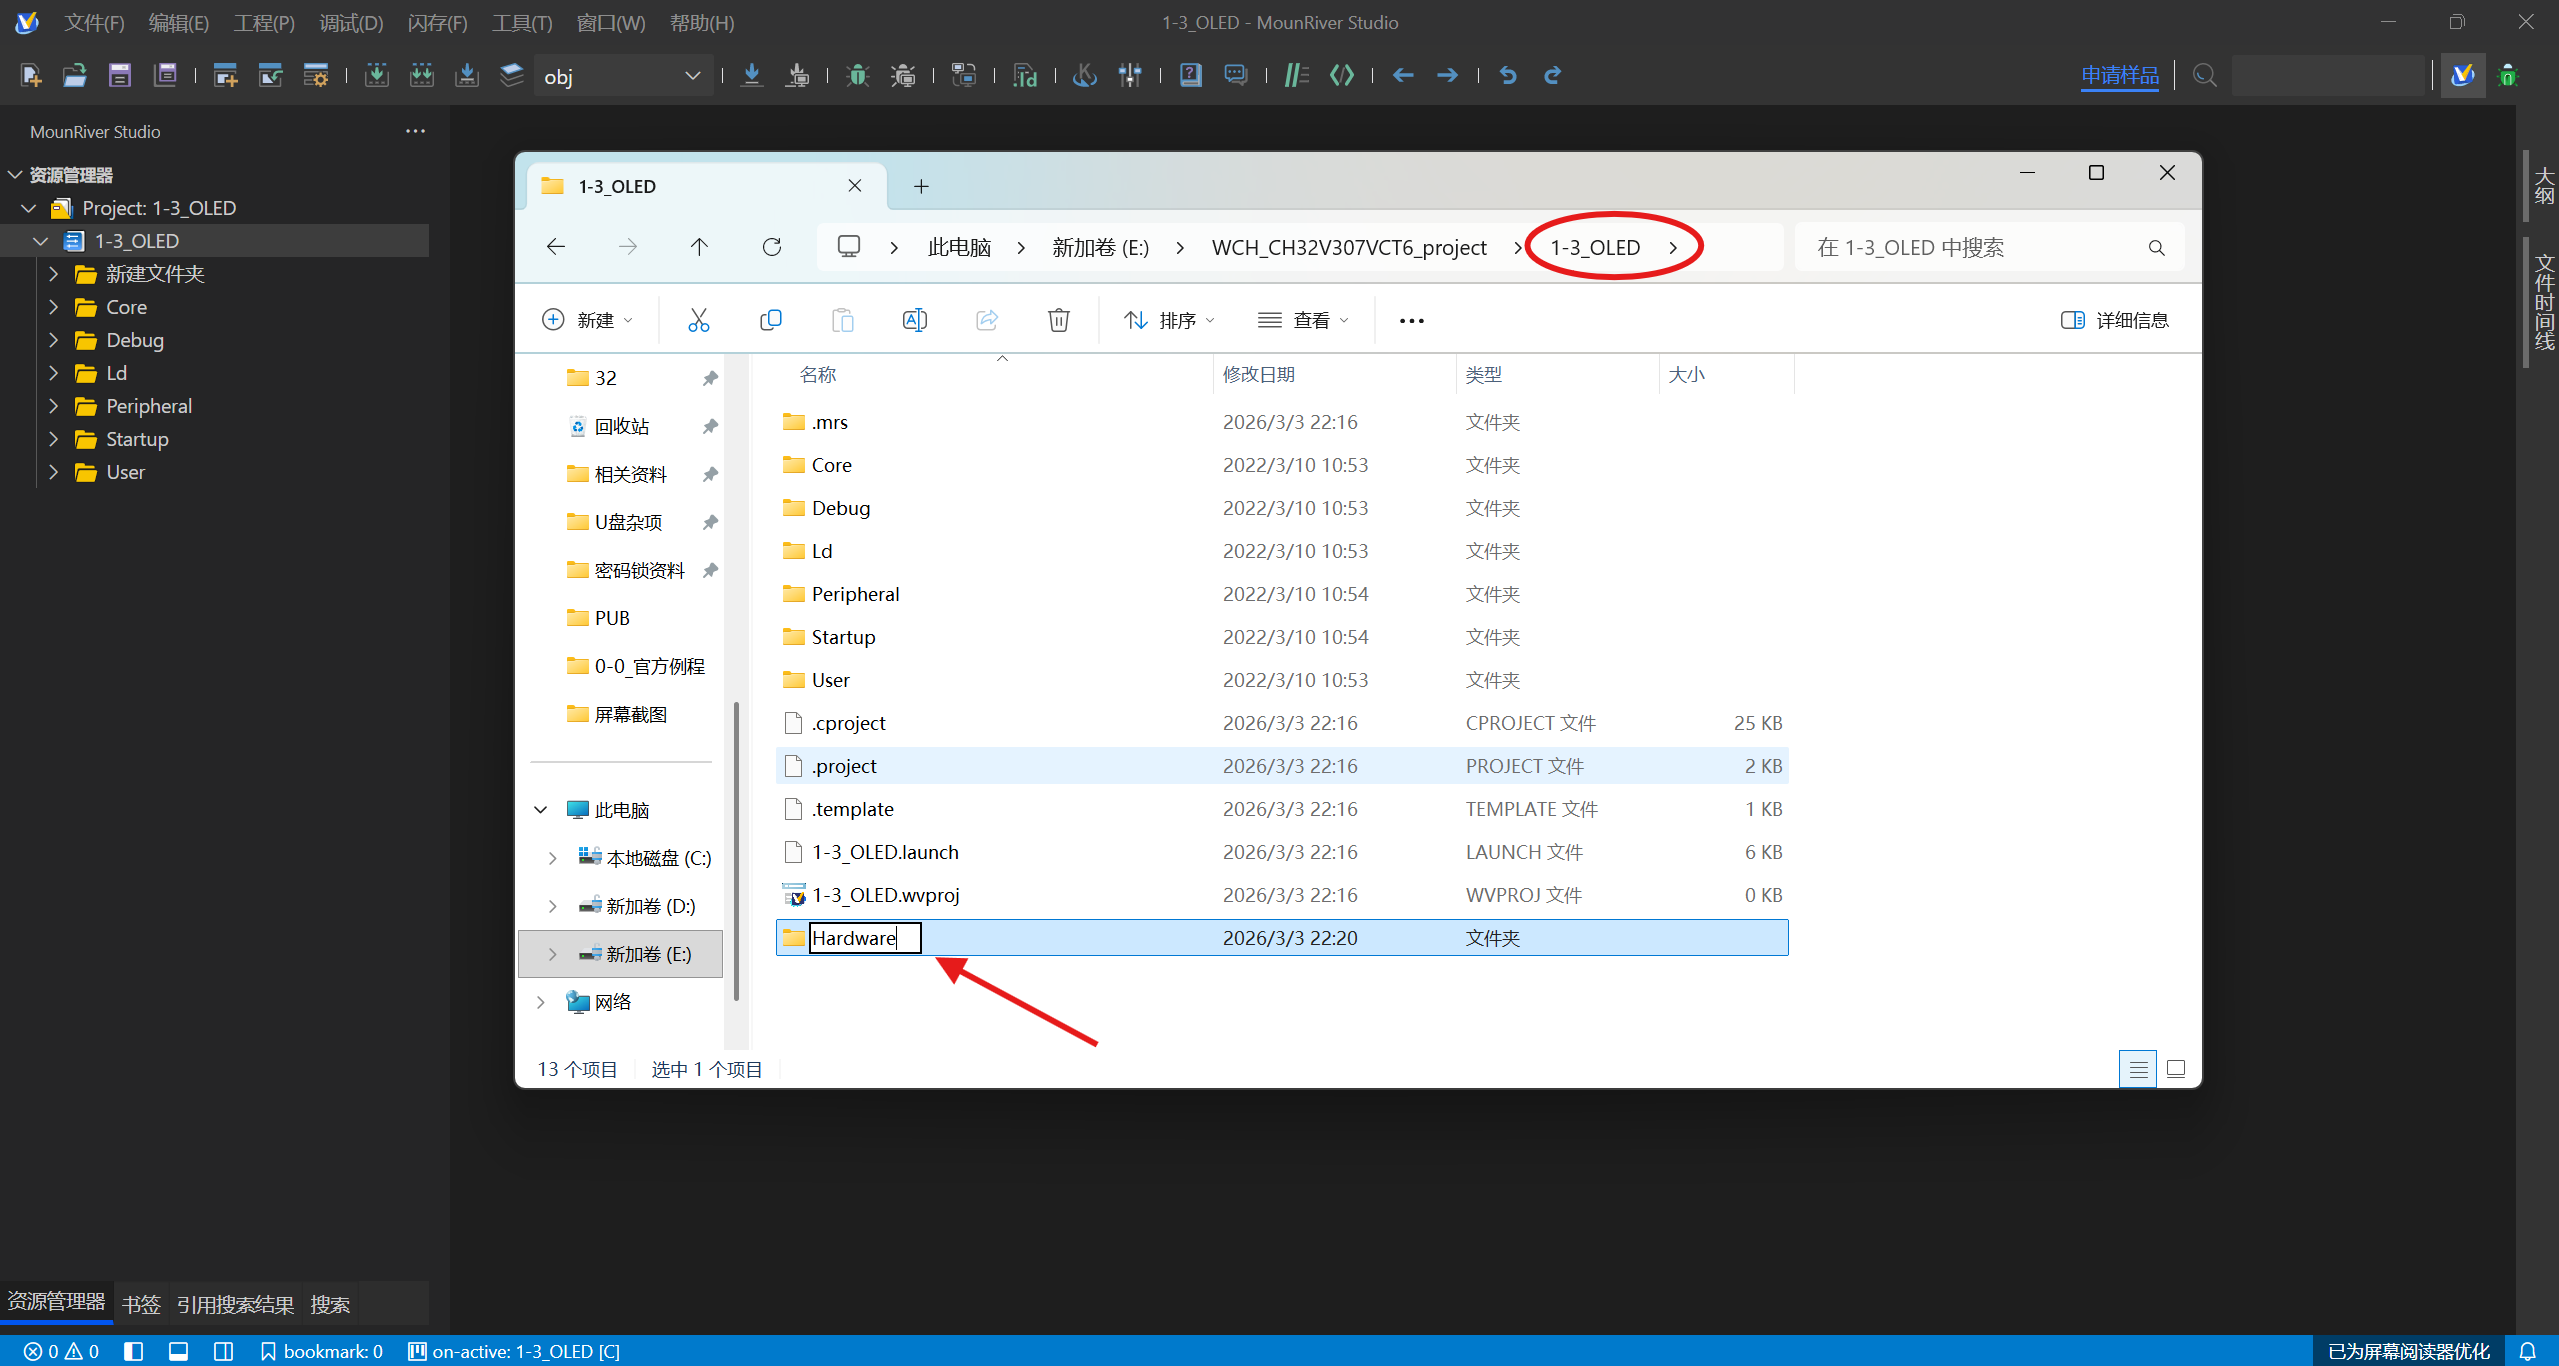Open the 工具(T) menu
The width and height of the screenshot is (2559, 1366).
(x=522, y=22)
